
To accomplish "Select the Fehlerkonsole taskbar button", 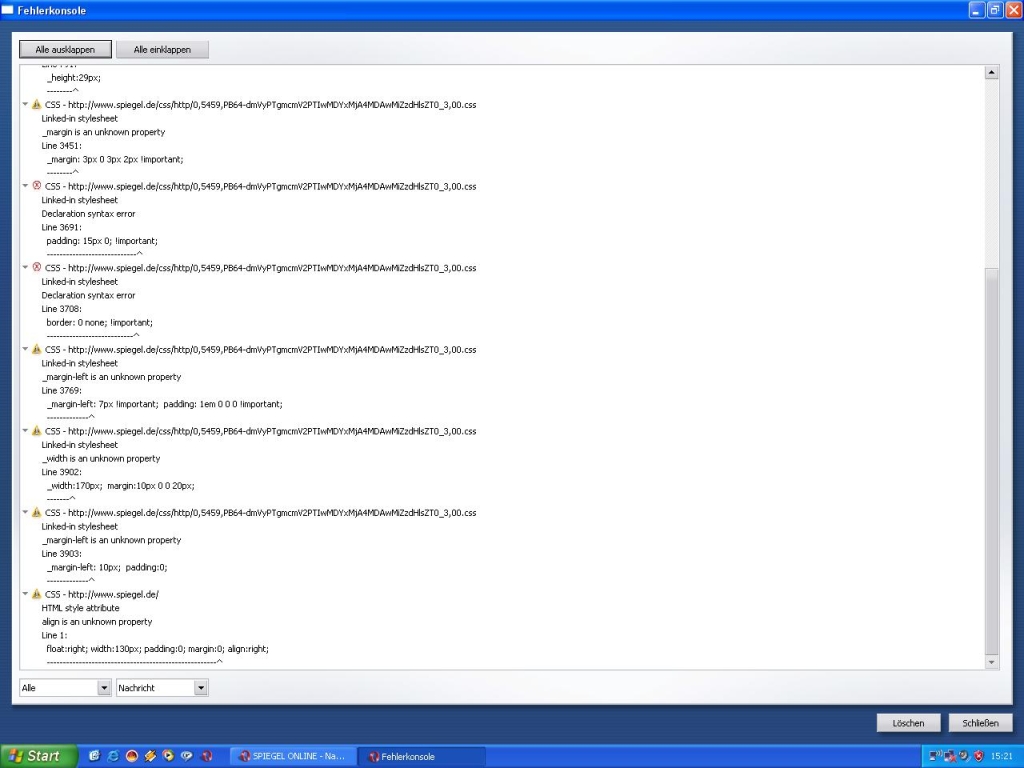I will (x=423, y=756).
